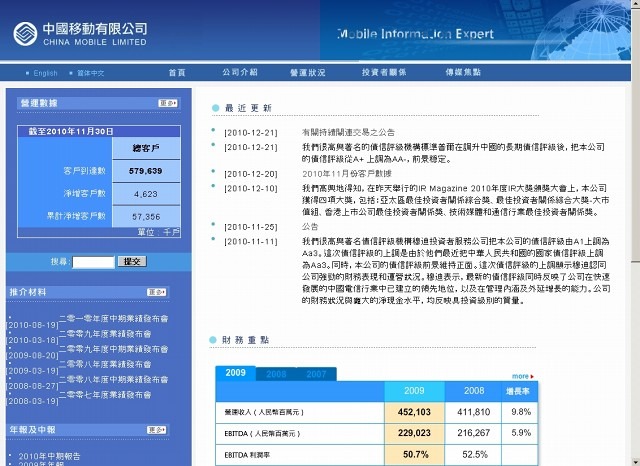
Task: Click the 增長率 column header
Action: tap(518, 391)
